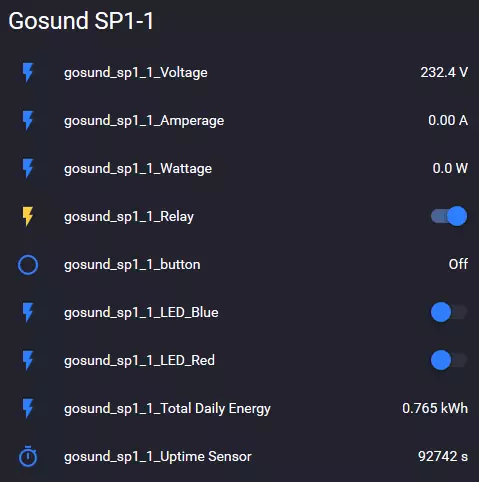Click the circle icon beside gosund_sp1_1_button
The height and width of the screenshot is (482, 479).
tap(28, 265)
